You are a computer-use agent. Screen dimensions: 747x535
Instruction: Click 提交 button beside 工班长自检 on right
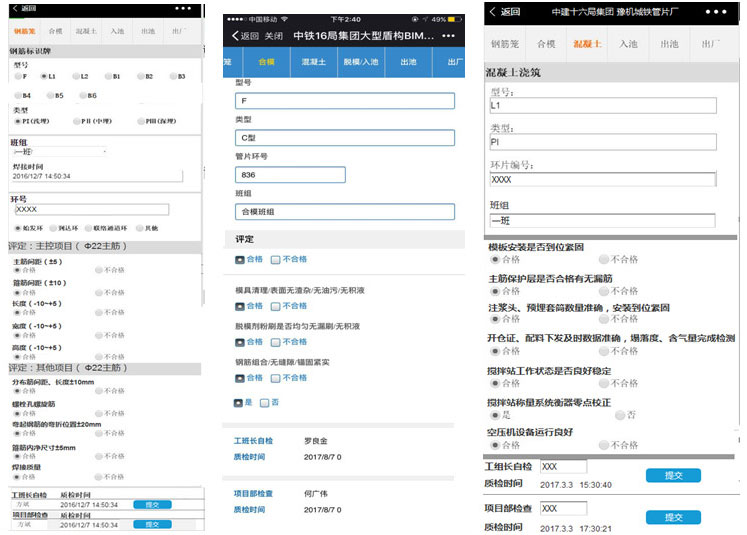[666, 475]
